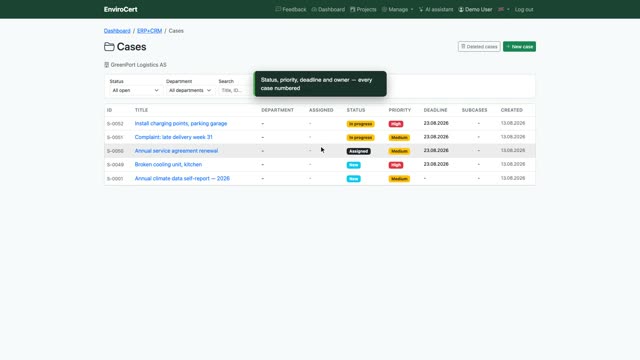Screen dimensions: 640x360
Task: Sort by the Subcases column header
Action: coord(474,110)
